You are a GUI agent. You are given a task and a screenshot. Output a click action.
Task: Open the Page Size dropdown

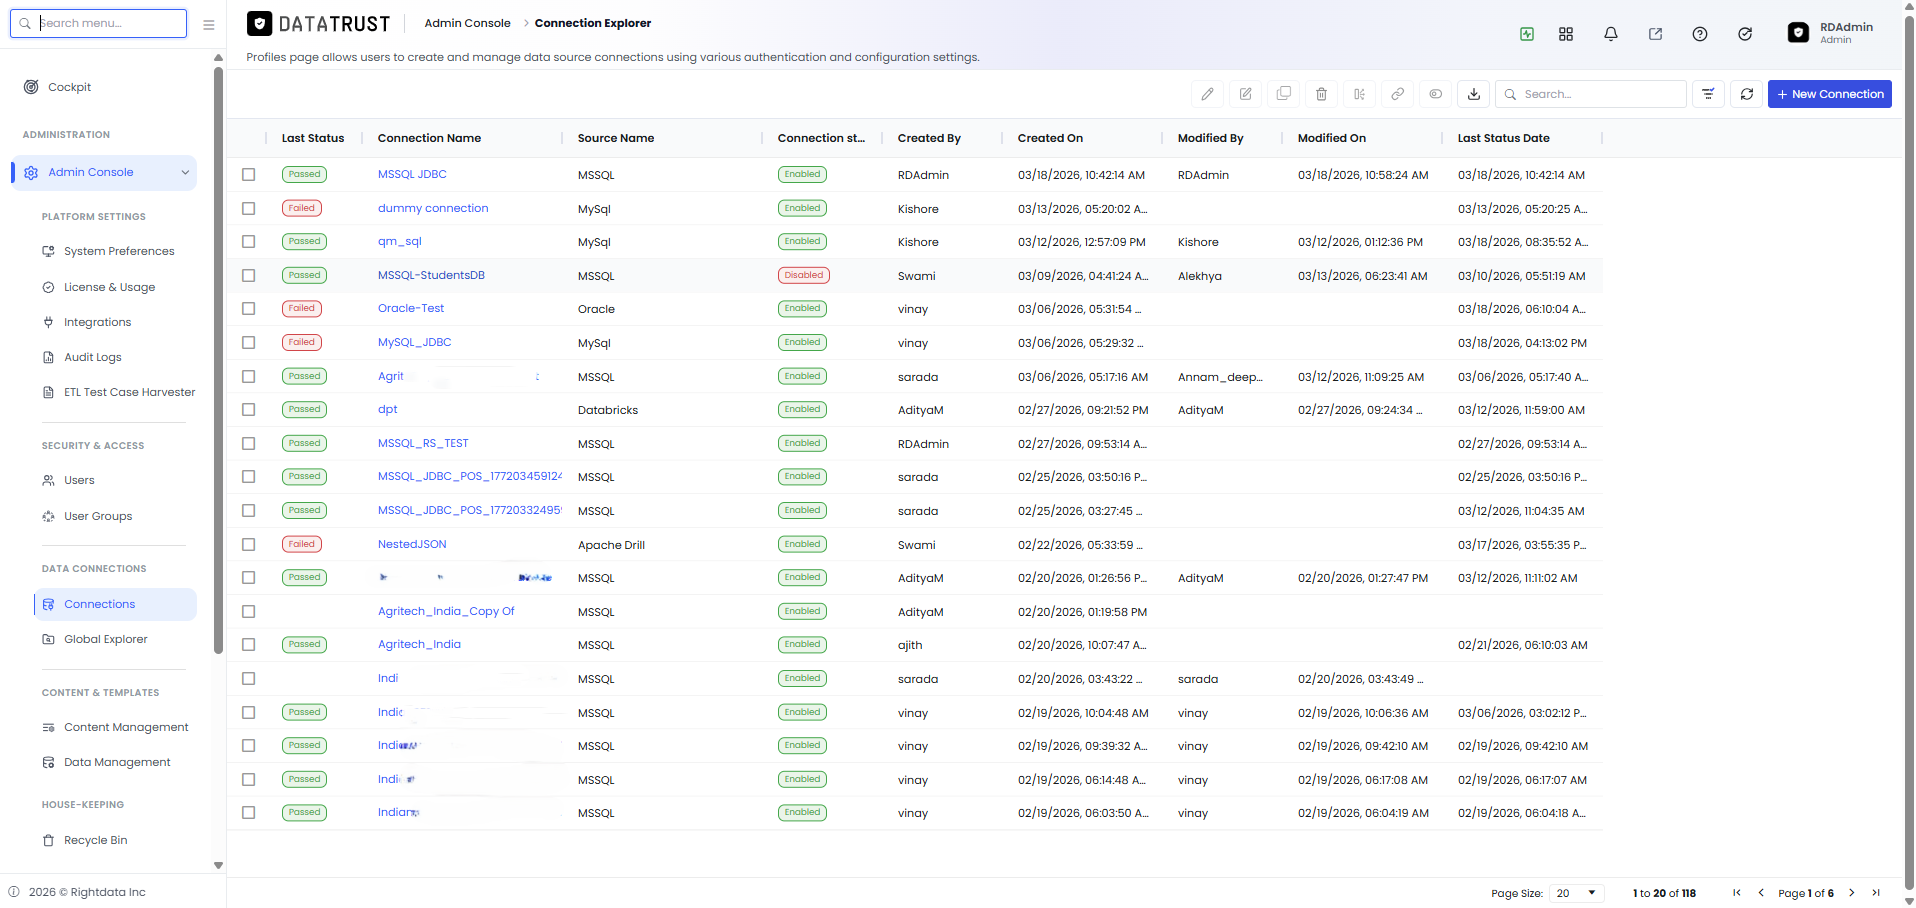tap(1577, 893)
